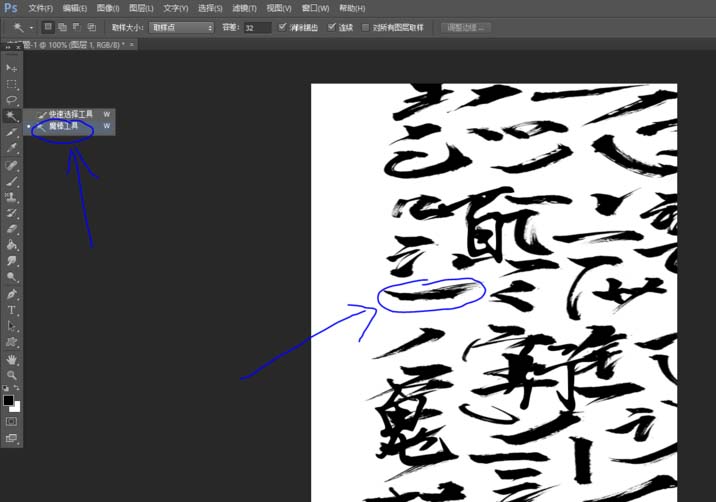Choose Subtract from Selection mode
Image resolution: width=716 pixels, height=502 pixels.
pos(77,27)
